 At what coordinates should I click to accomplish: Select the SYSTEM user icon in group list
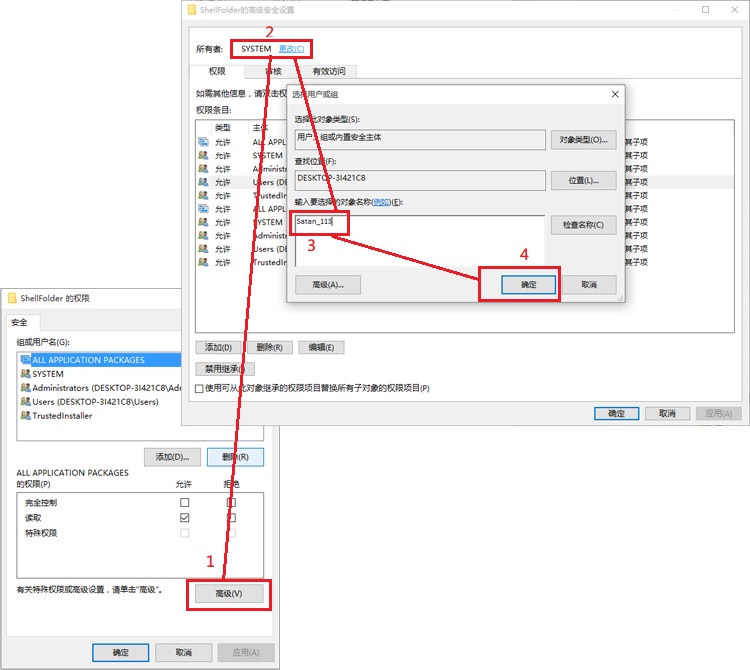[x=24, y=374]
